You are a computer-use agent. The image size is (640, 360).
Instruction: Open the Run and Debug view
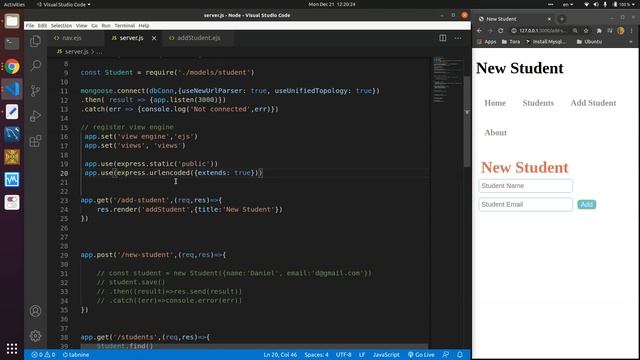click(36, 116)
